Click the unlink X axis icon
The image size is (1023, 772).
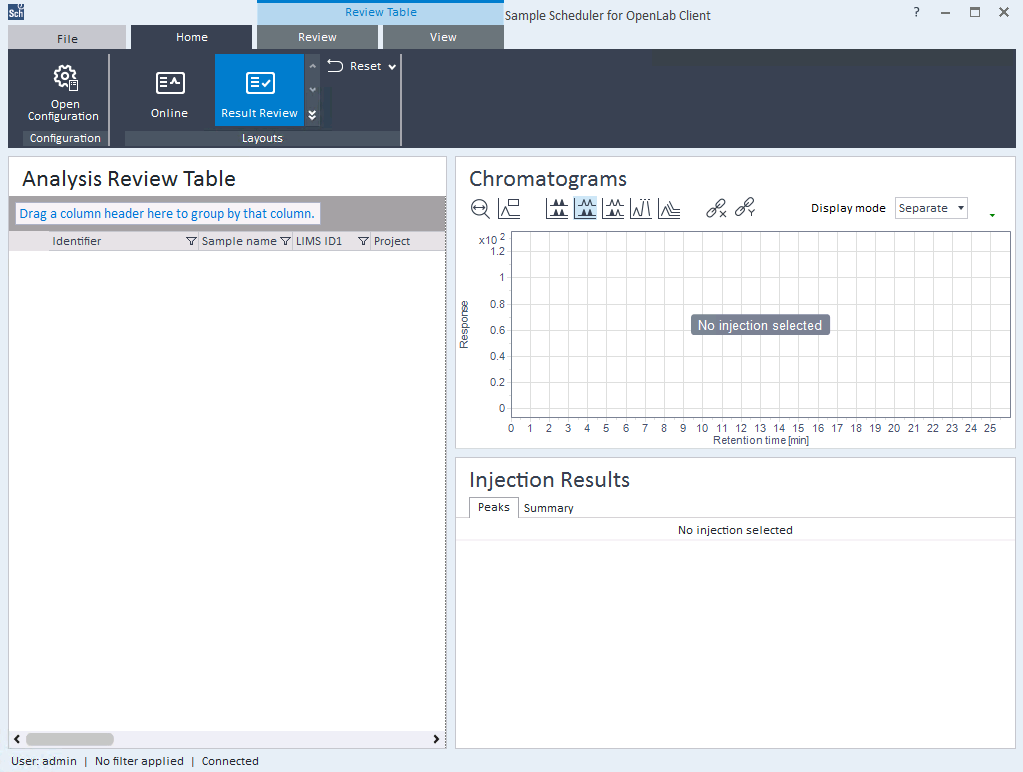(x=716, y=208)
